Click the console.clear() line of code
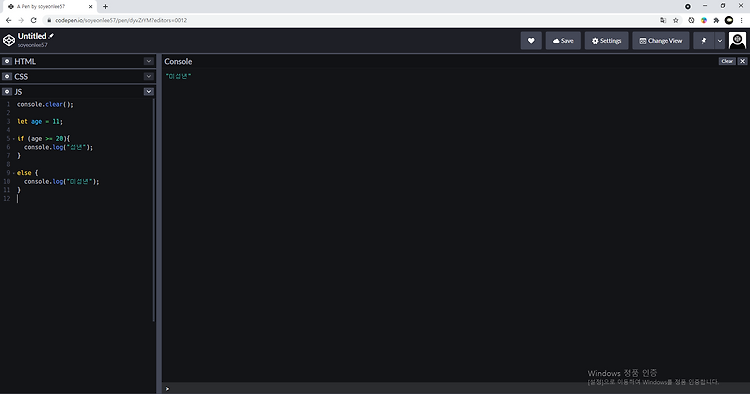 [x=45, y=104]
